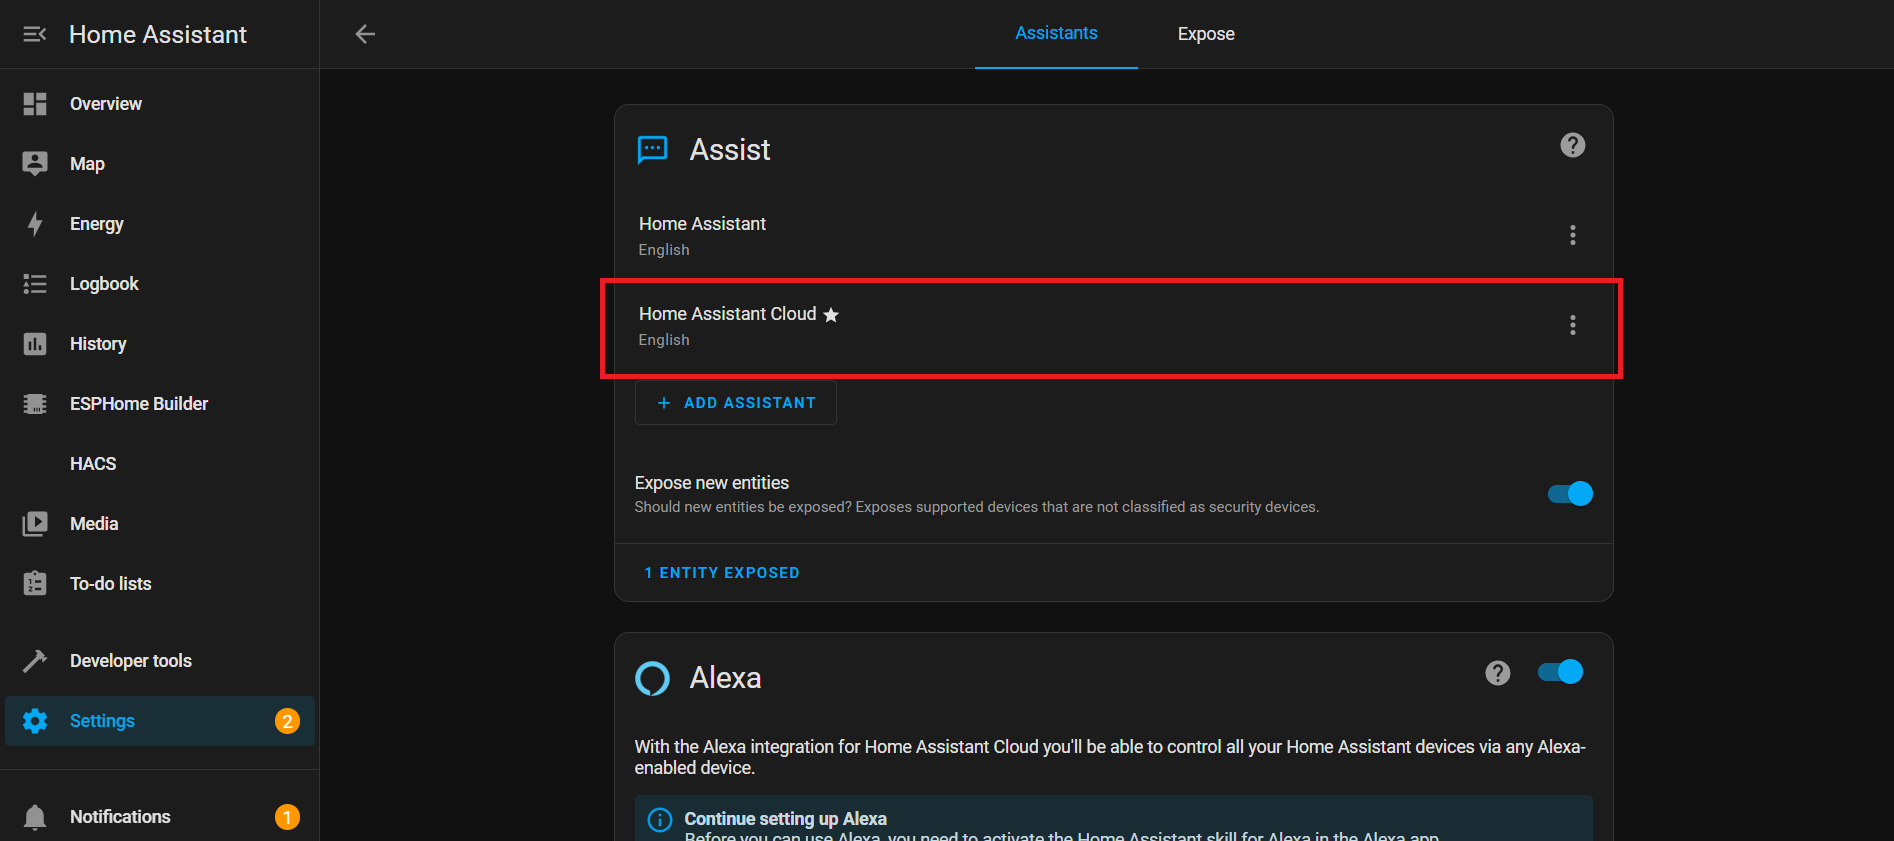The width and height of the screenshot is (1894, 841).
Task: Click the Notifications bell icon
Action: coord(35,817)
